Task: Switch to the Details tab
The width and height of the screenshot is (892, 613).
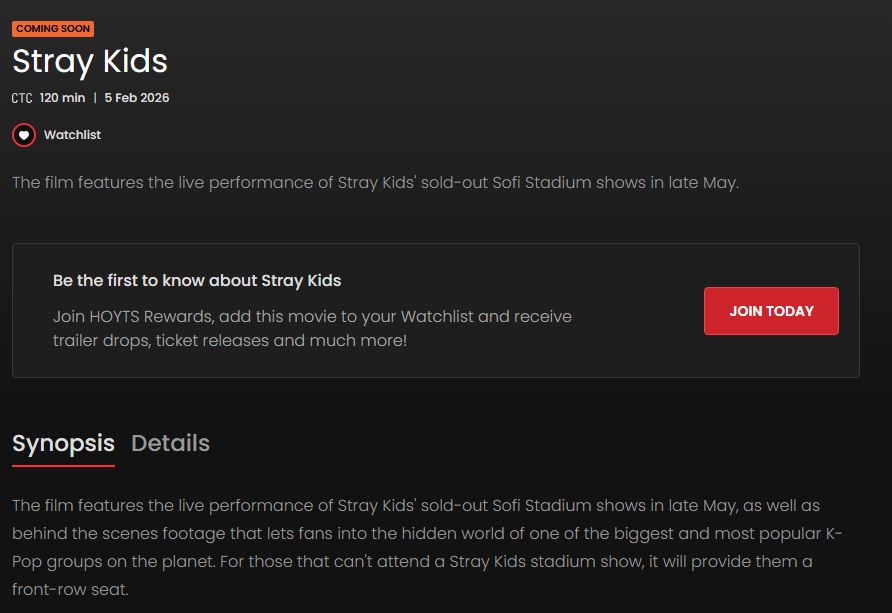Action: point(170,443)
